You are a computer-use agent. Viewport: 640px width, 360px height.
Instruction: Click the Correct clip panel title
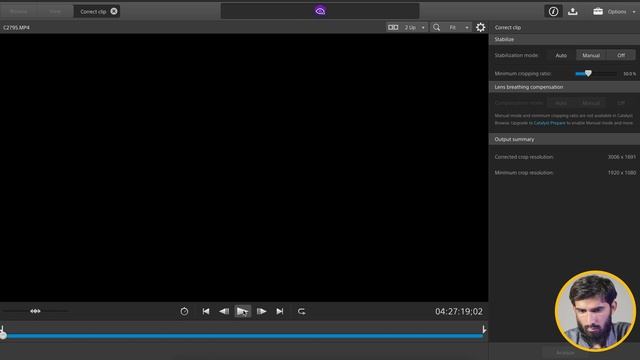(x=508, y=28)
